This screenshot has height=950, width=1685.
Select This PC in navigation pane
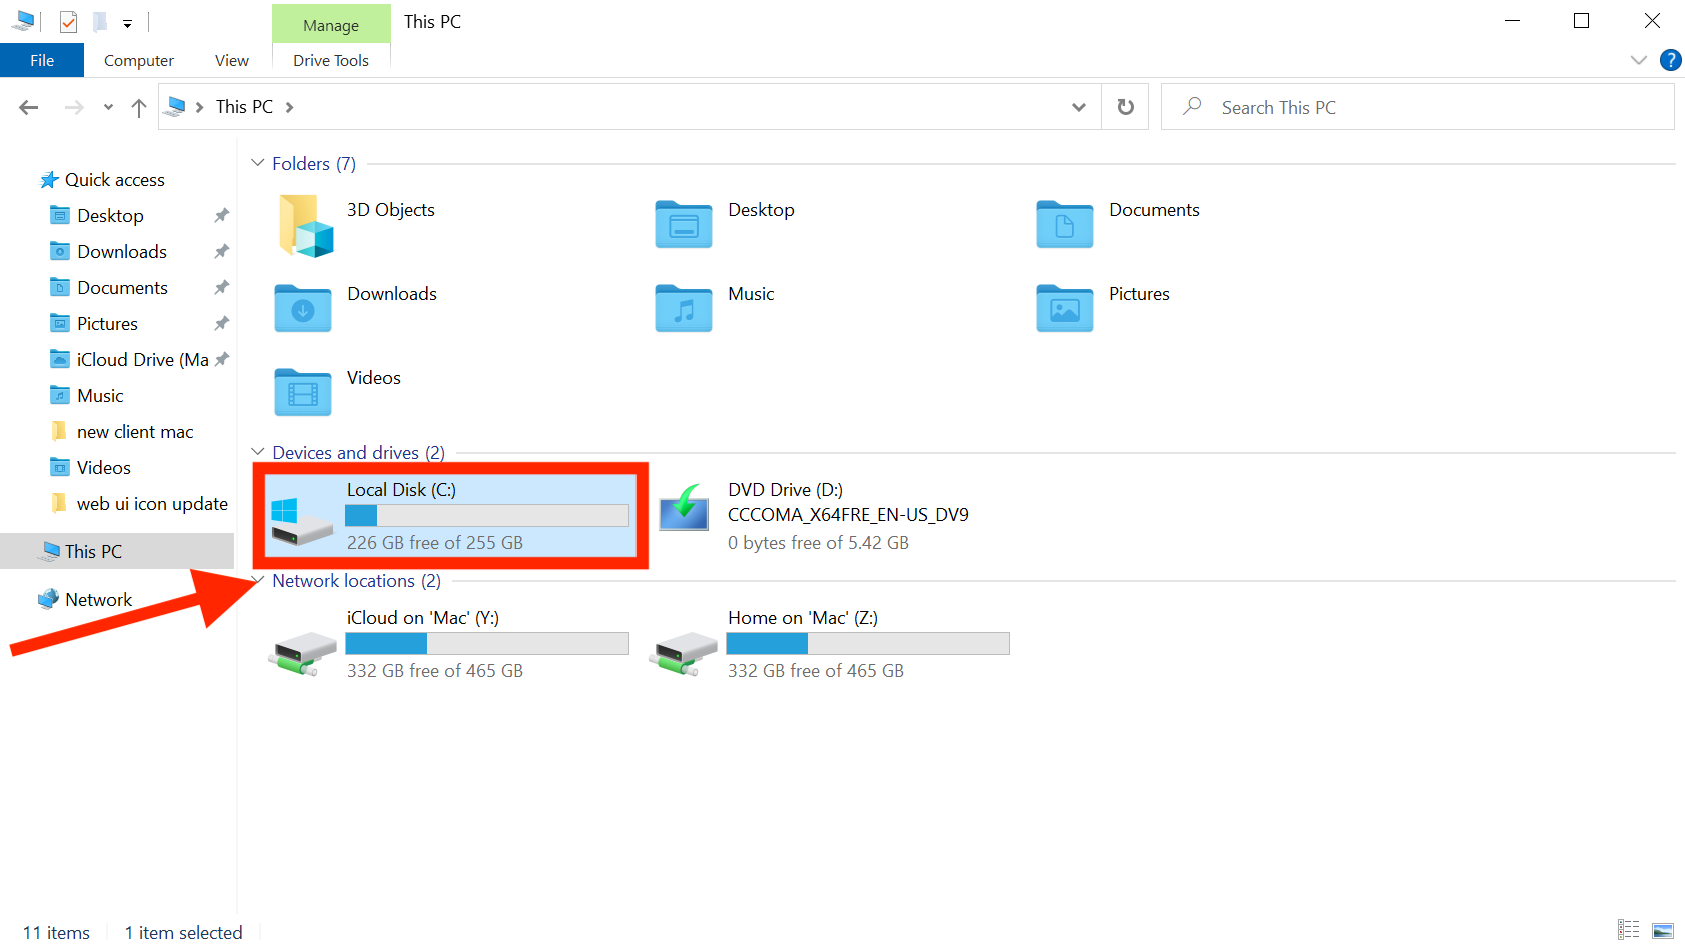[117, 551]
